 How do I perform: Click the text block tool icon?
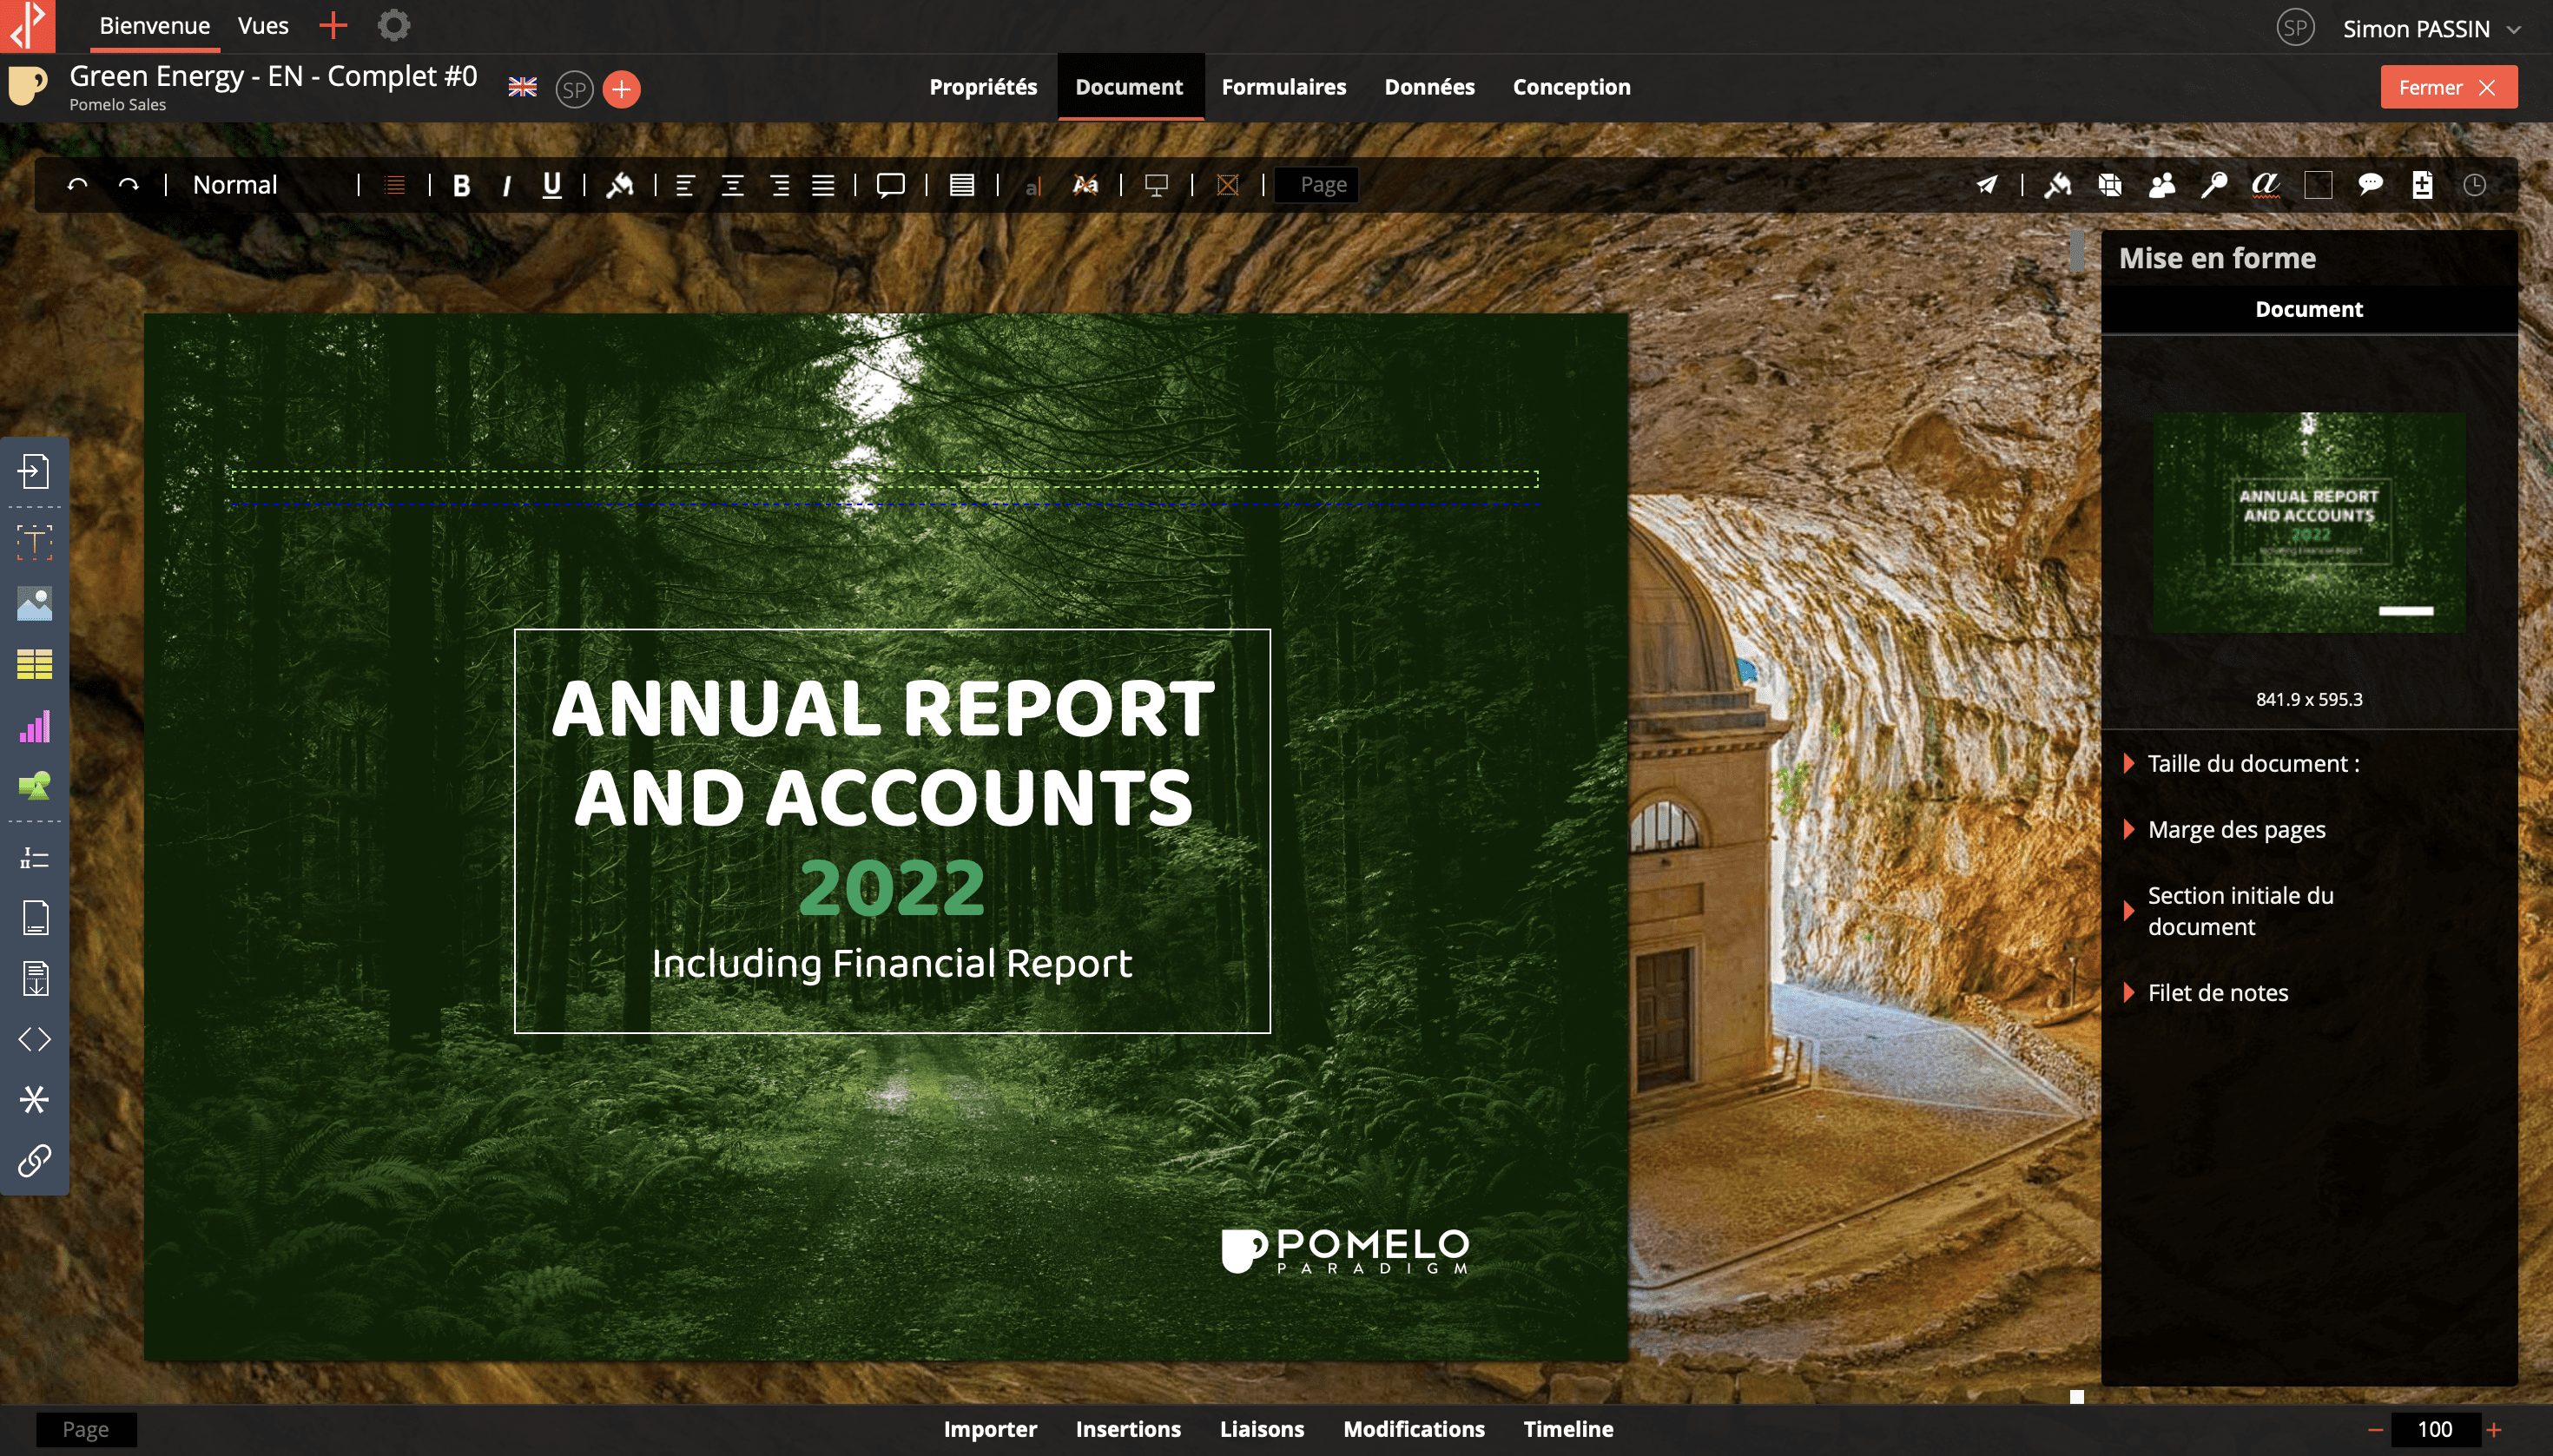point(34,541)
